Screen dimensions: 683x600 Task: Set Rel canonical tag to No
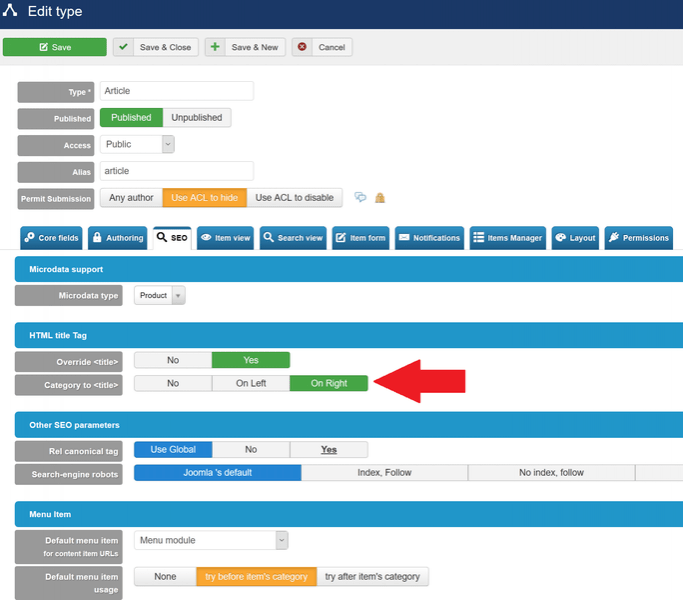click(251, 450)
